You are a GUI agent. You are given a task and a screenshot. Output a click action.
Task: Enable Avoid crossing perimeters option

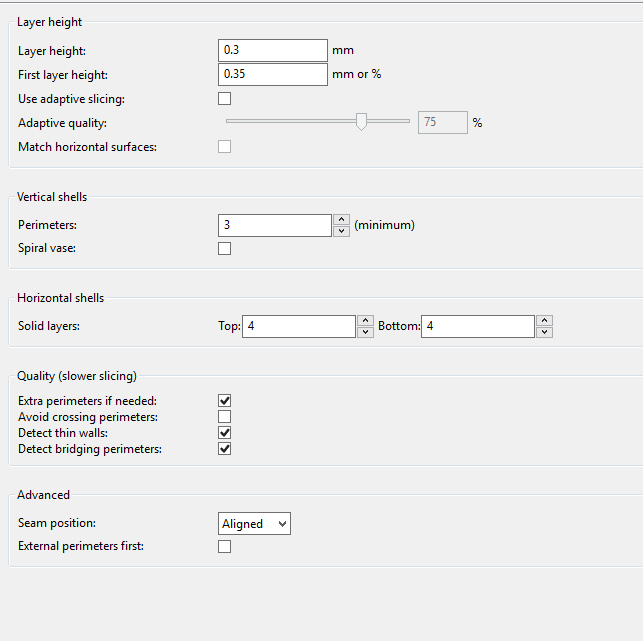pyautogui.click(x=224, y=417)
